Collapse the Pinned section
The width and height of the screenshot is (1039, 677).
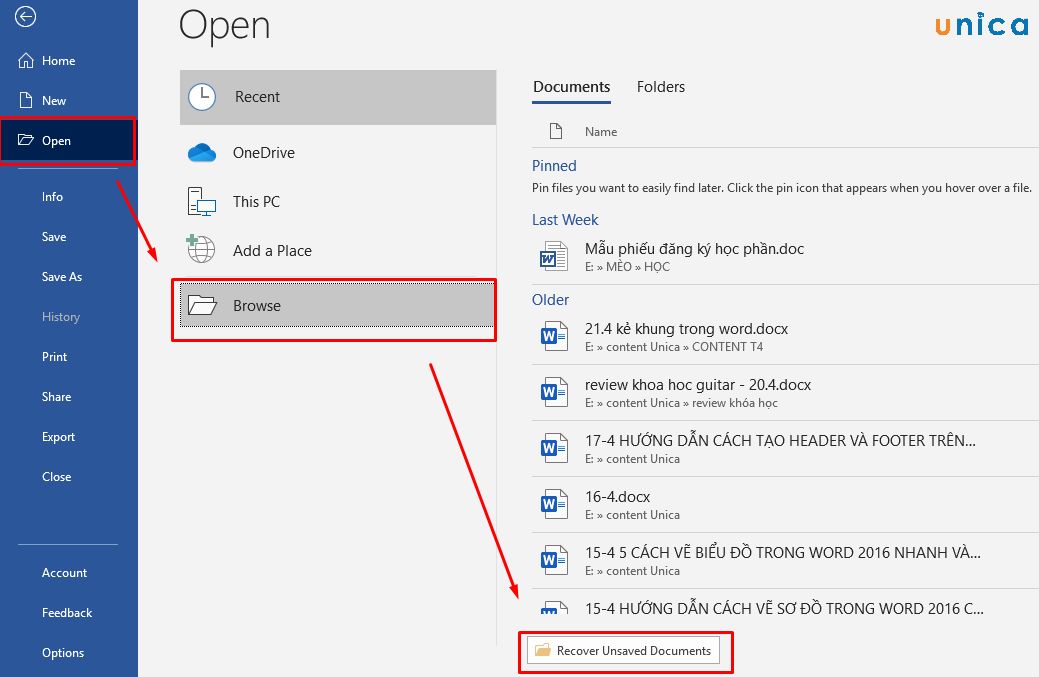coord(554,165)
